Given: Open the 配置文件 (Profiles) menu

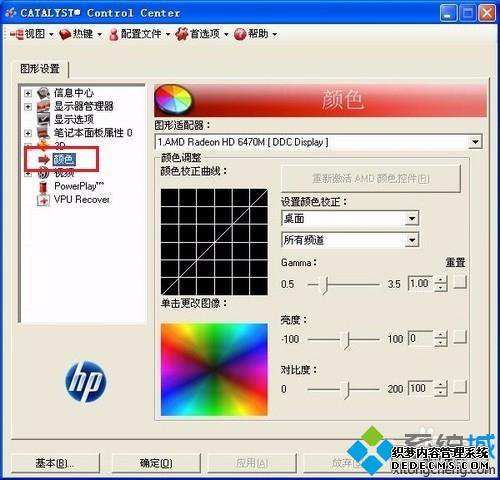Looking at the screenshot, I should [x=140, y=34].
